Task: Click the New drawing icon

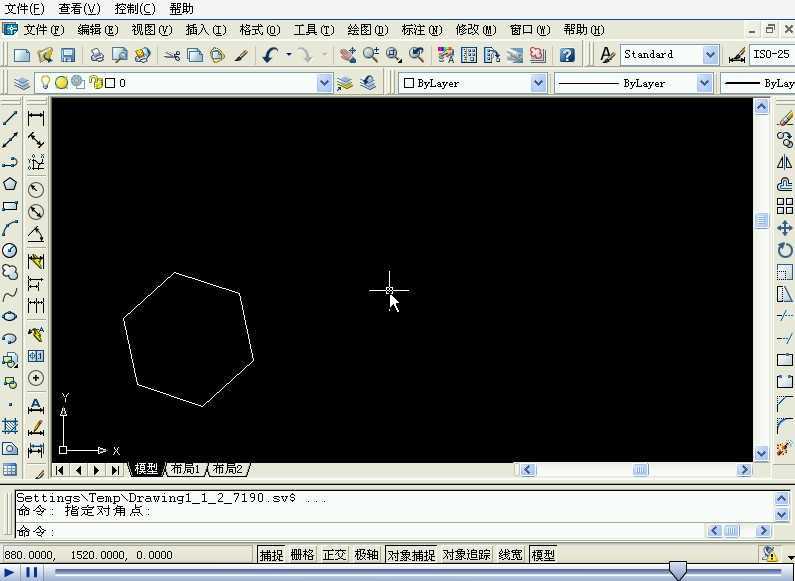Action: [22, 55]
